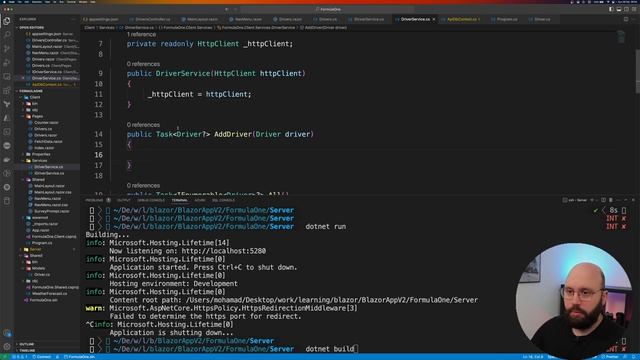
Task: Go back using title bar arrow
Action: pyautogui.click(x=227, y=9)
